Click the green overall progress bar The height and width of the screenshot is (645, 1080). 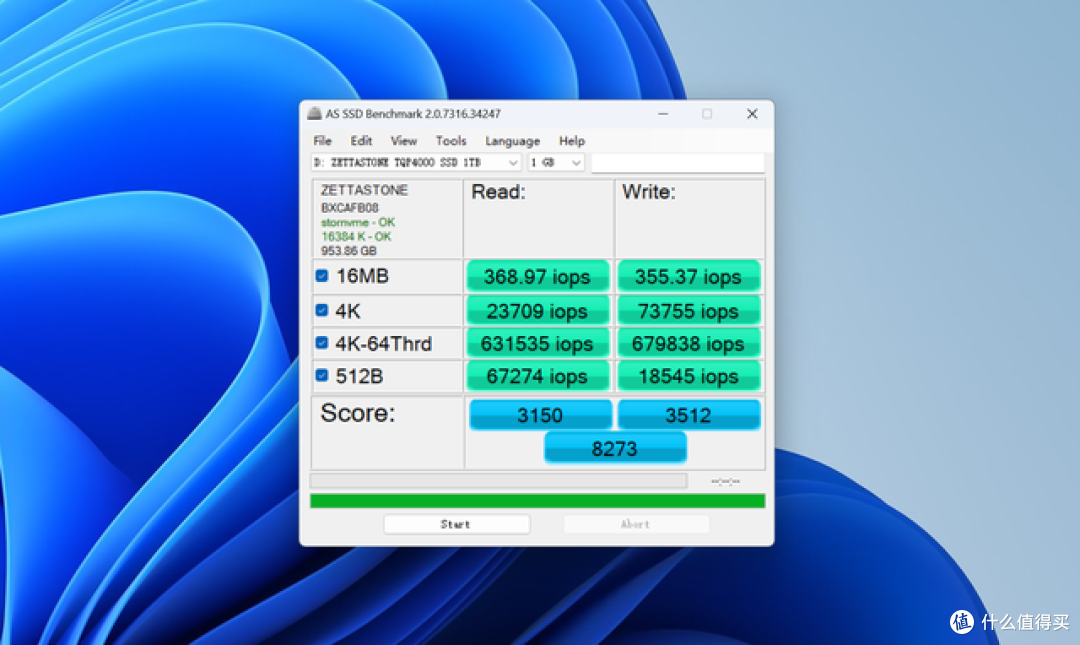537,501
